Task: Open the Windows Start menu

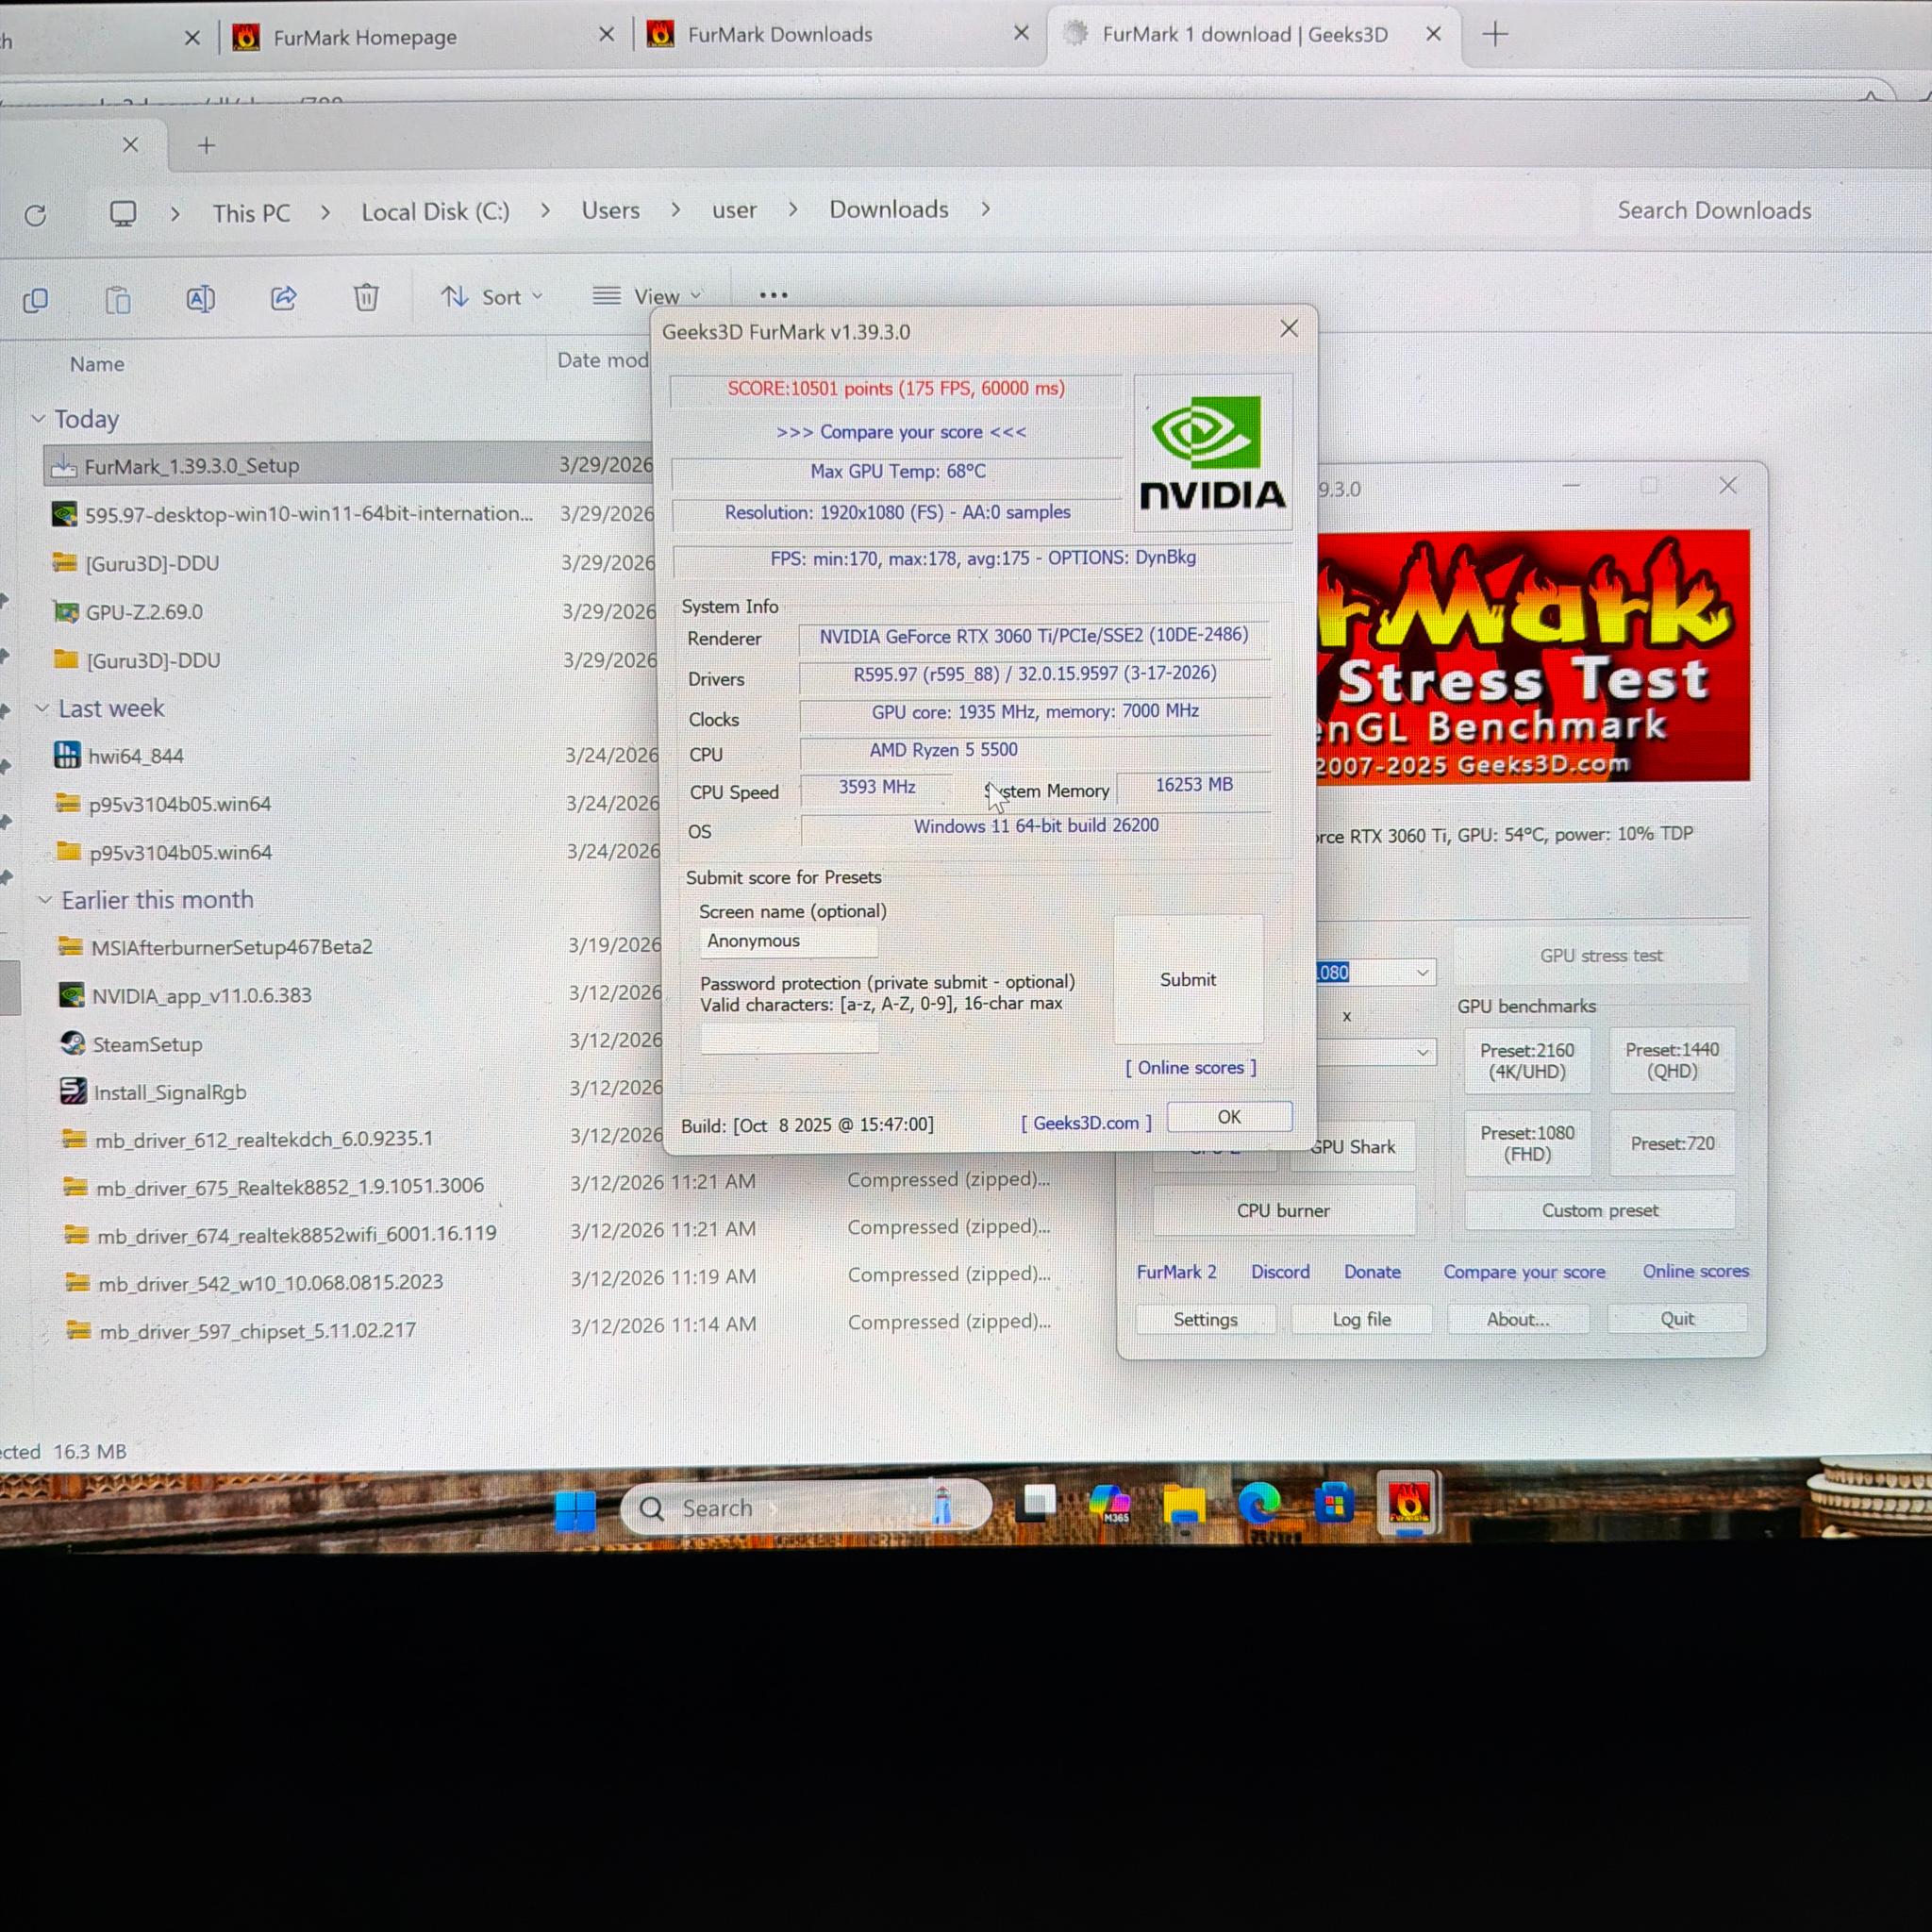Action: 575,1509
